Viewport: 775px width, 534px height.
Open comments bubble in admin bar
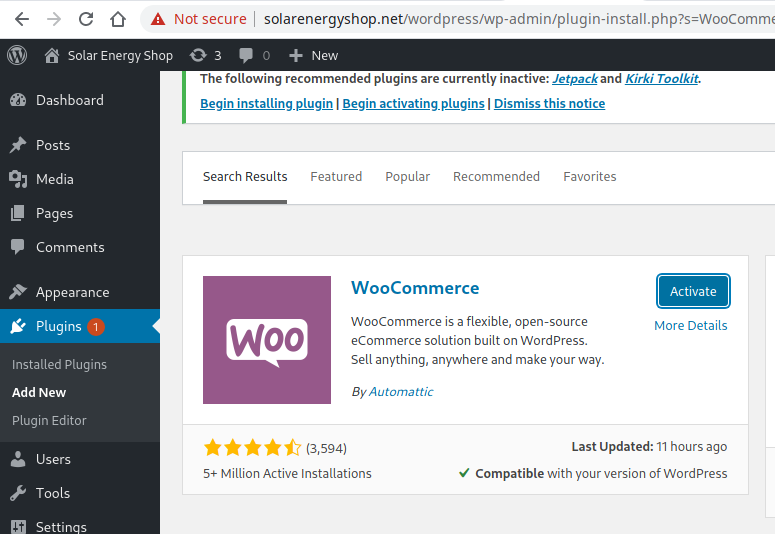coord(254,55)
